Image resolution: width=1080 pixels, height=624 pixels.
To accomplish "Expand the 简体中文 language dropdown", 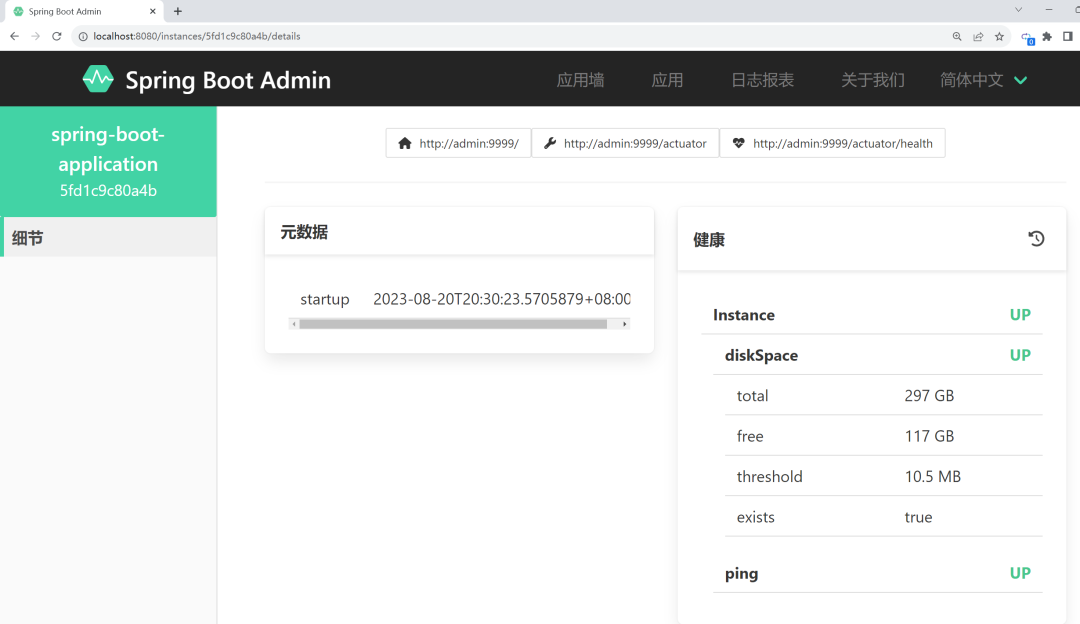I will (984, 80).
